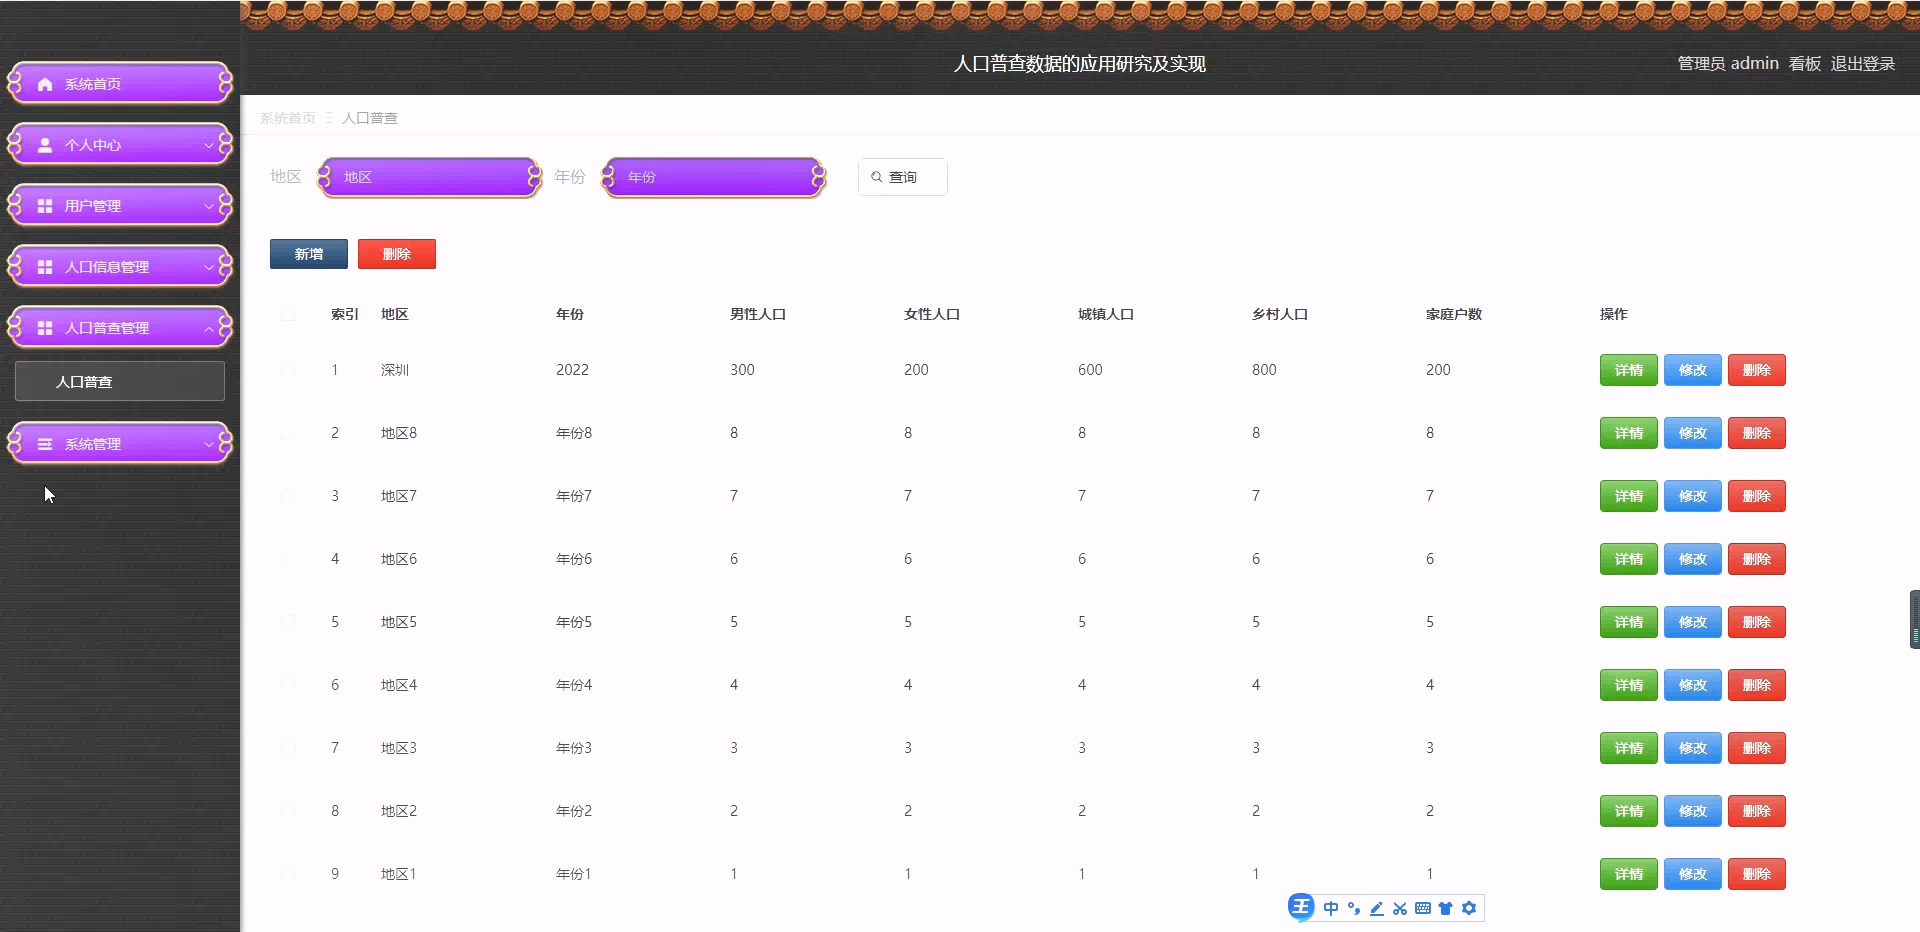
Task: Open the IME settings gear icon
Action: [x=1469, y=908]
